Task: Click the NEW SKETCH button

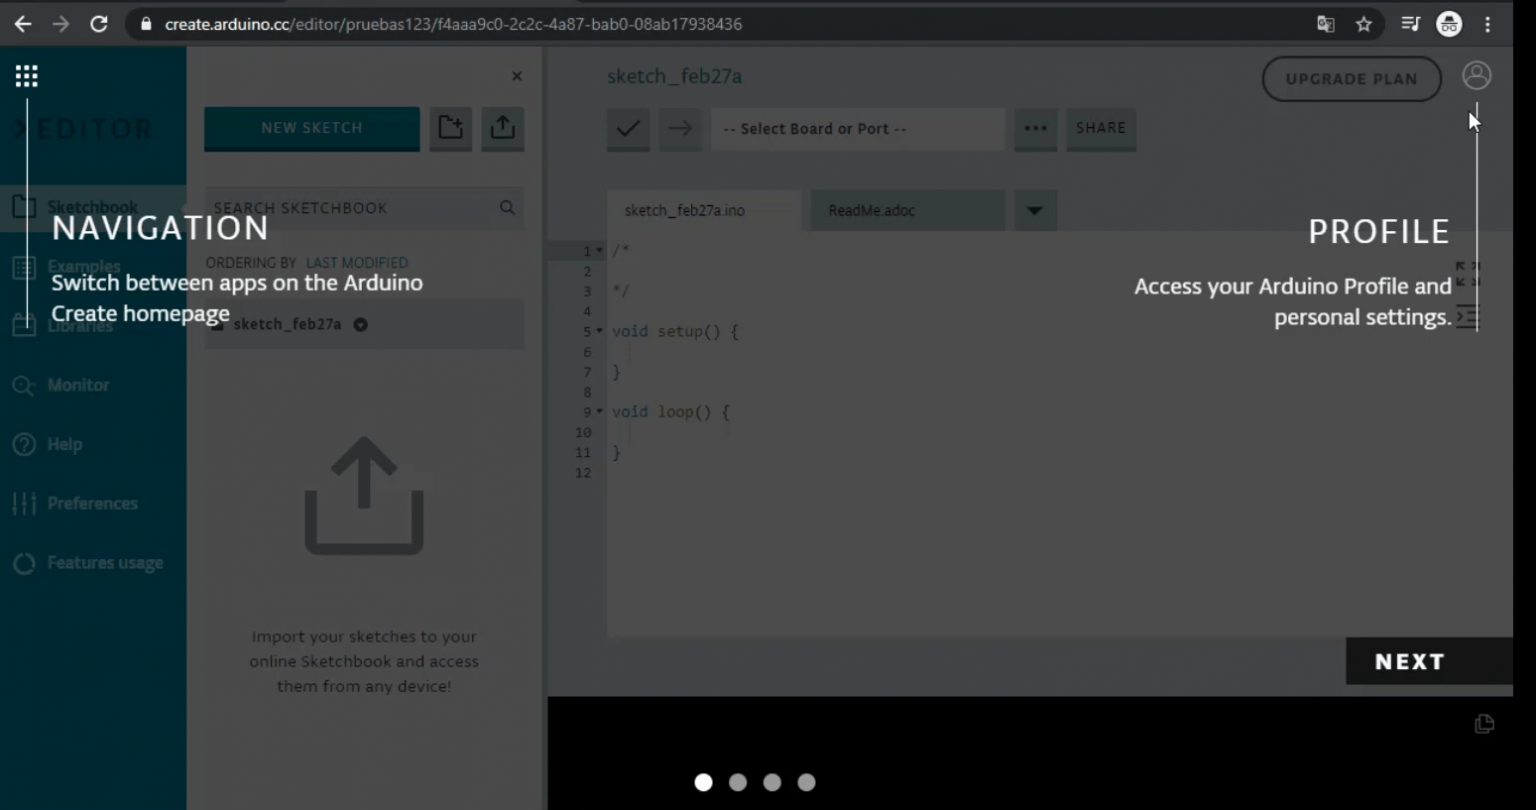Action: click(311, 128)
